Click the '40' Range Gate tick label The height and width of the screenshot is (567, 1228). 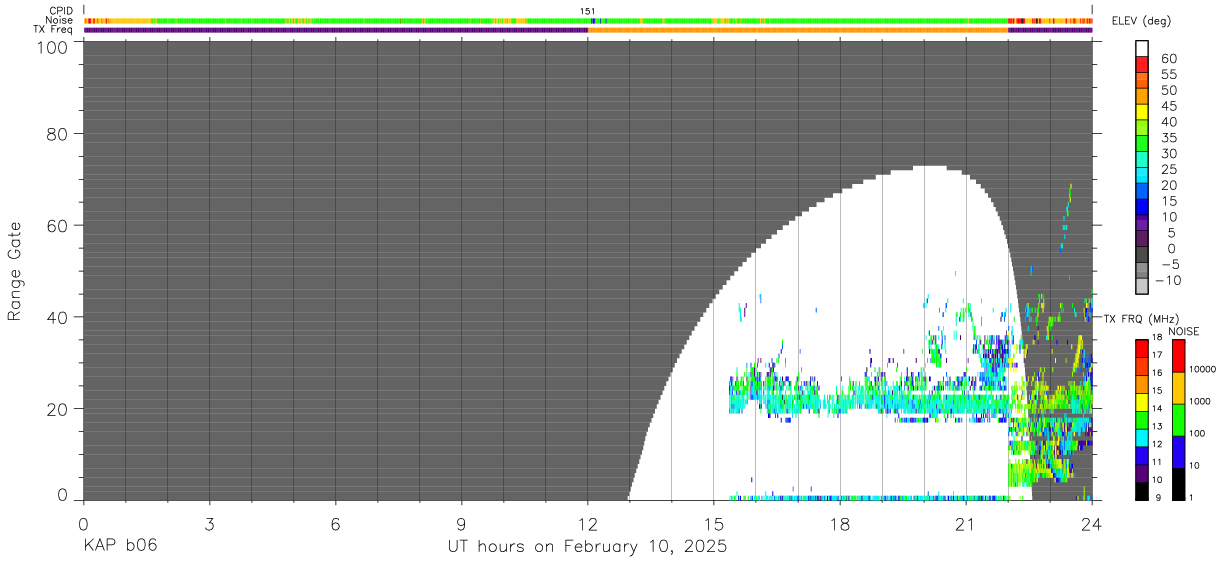[56, 317]
